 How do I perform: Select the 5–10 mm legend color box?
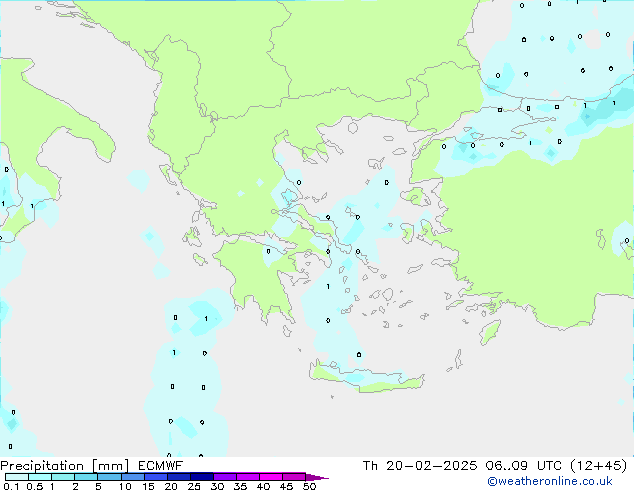pyautogui.click(x=109, y=477)
